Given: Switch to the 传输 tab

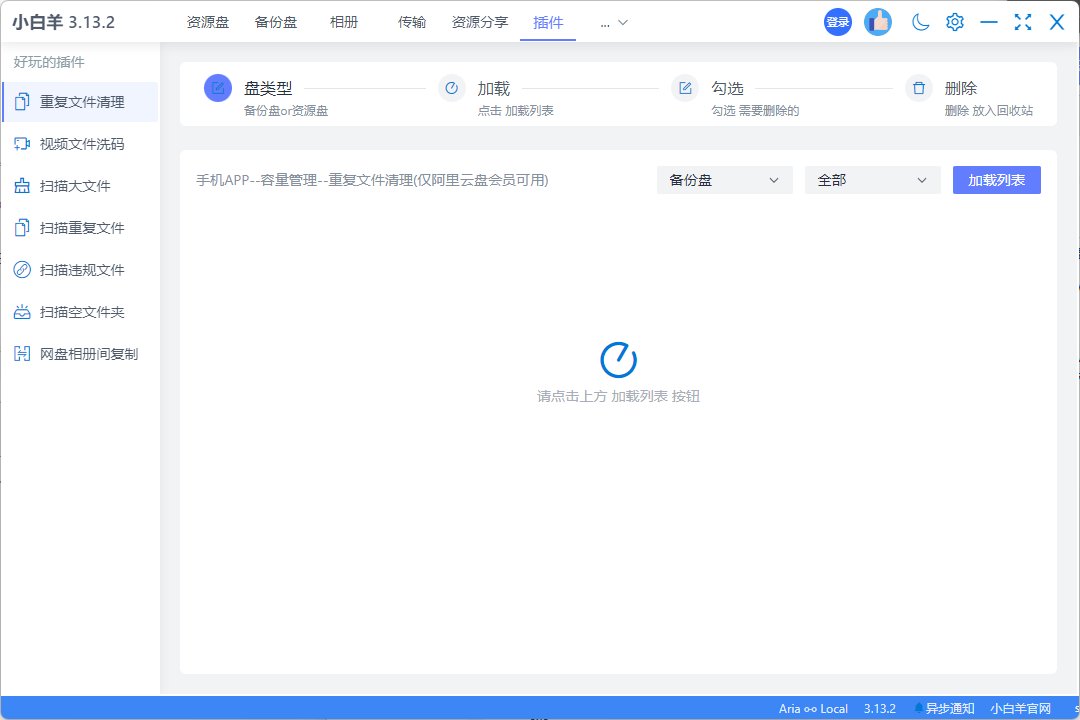Looking at the screenshot, I should [x=412, y=22].
